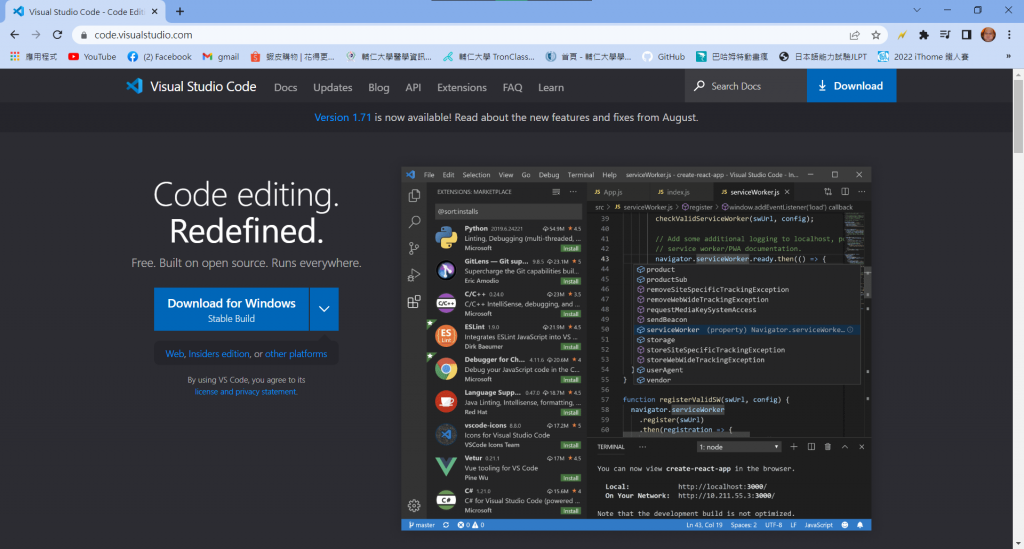The image size is (1024, 549).
Task: Open the Learn navigation item
Action: [551, 87]
